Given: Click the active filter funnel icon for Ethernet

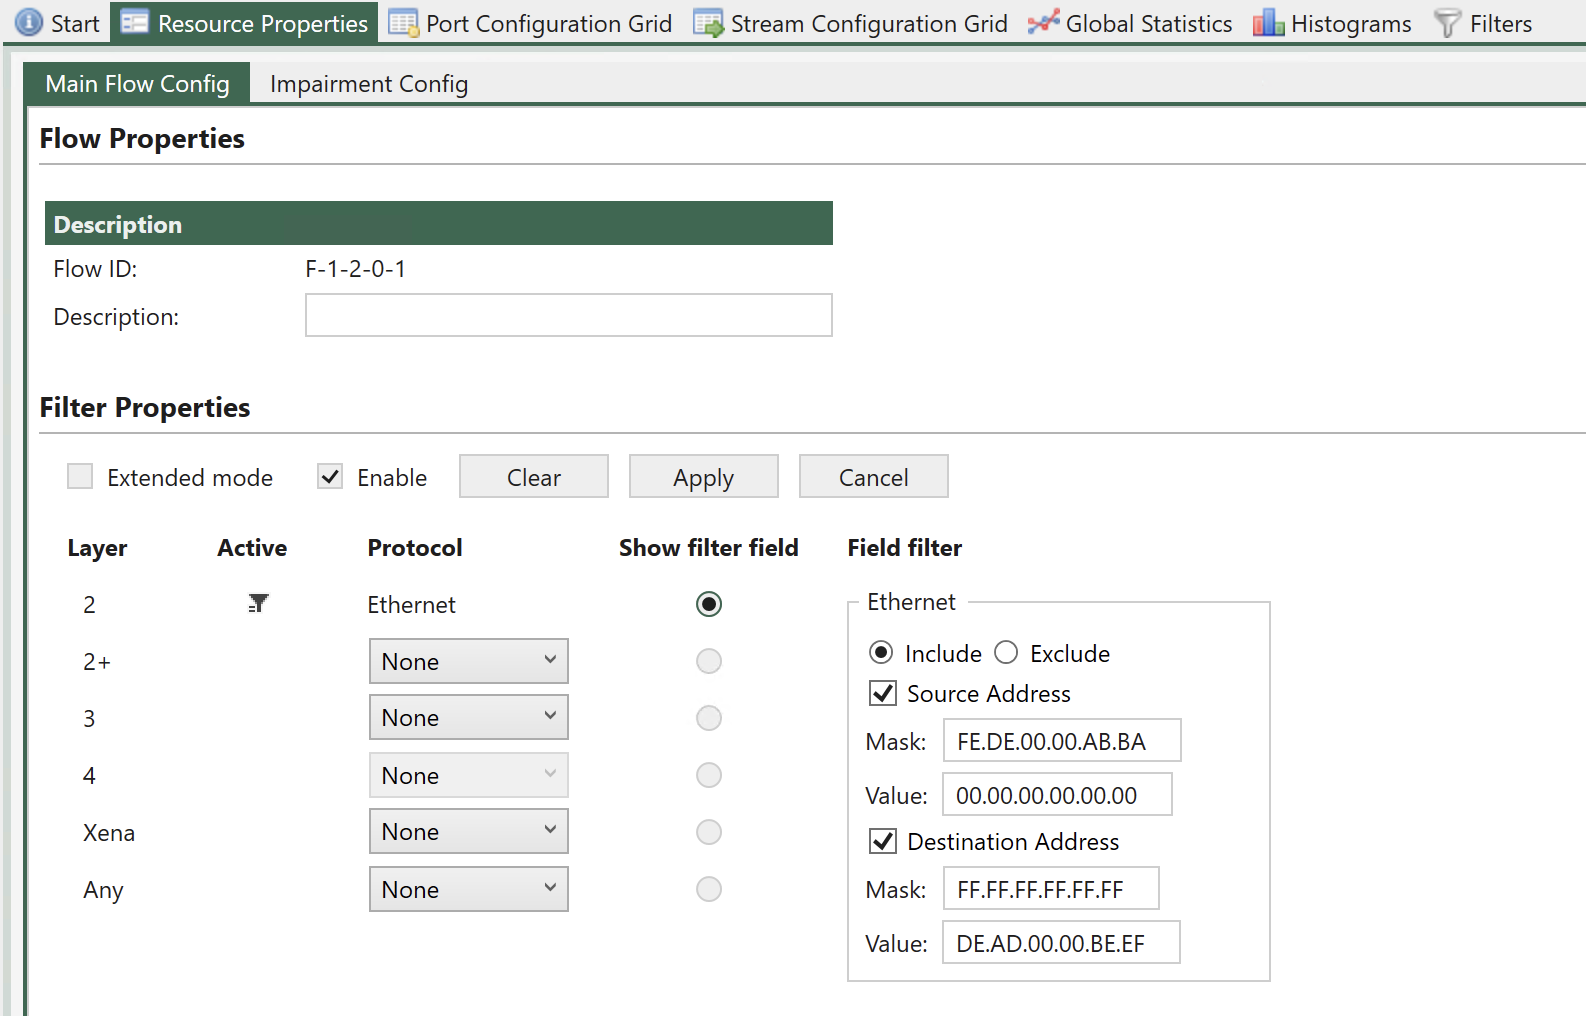Looking at the screenshot, I should coord(258,603).
